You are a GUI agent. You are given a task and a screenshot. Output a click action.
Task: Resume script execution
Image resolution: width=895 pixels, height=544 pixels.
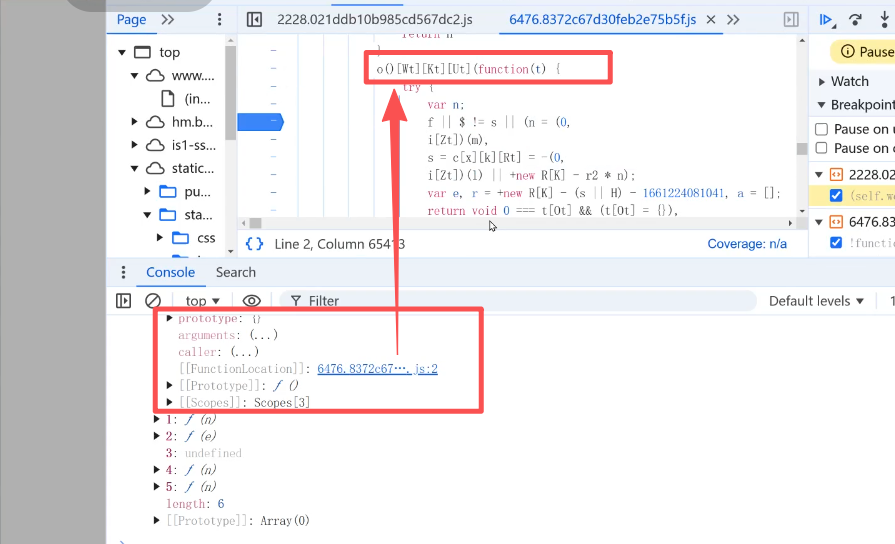coord(827,20)
